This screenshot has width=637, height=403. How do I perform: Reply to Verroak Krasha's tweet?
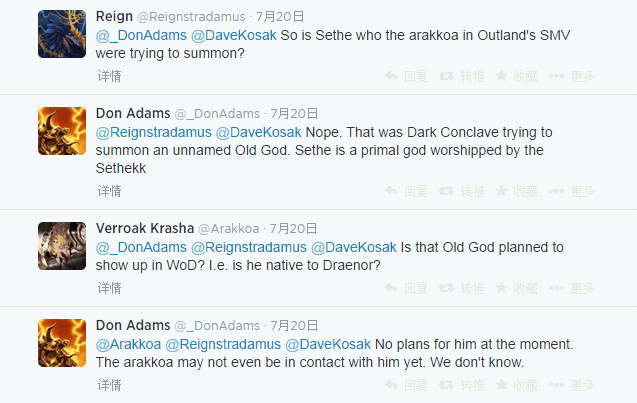[x=406, y=288]
